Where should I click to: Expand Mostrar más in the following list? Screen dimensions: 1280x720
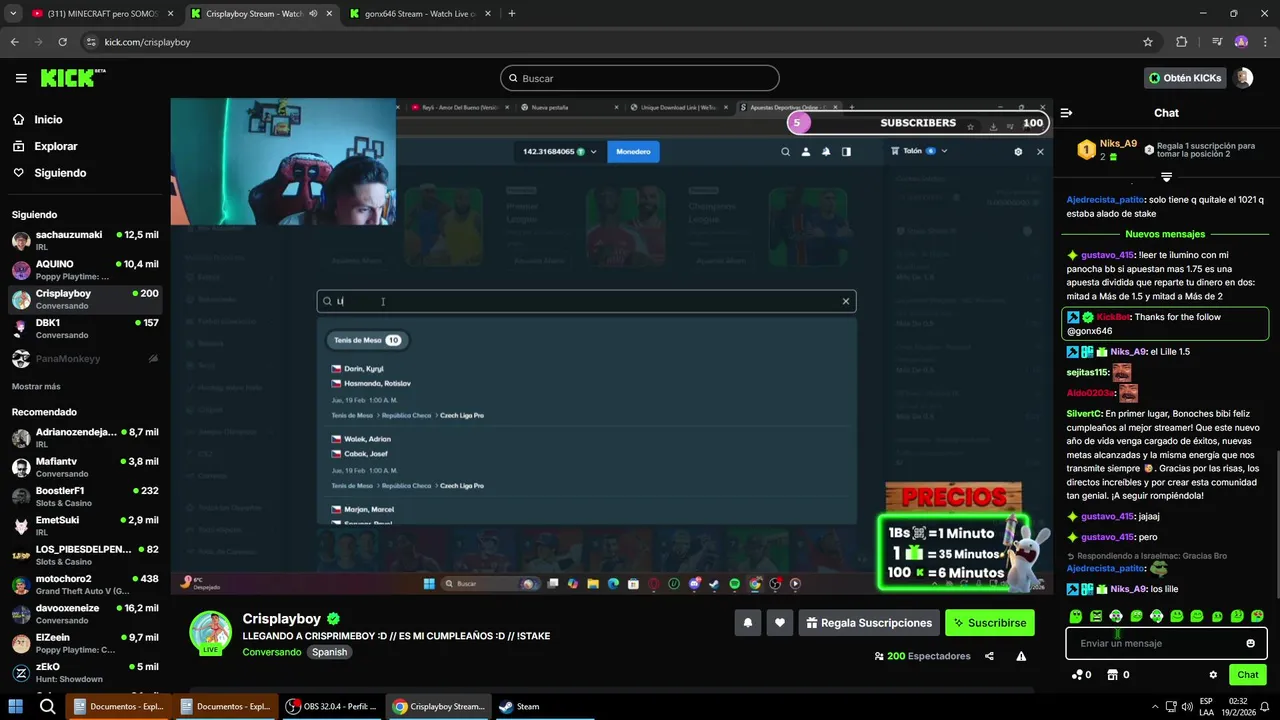click(x=36, y=387)
